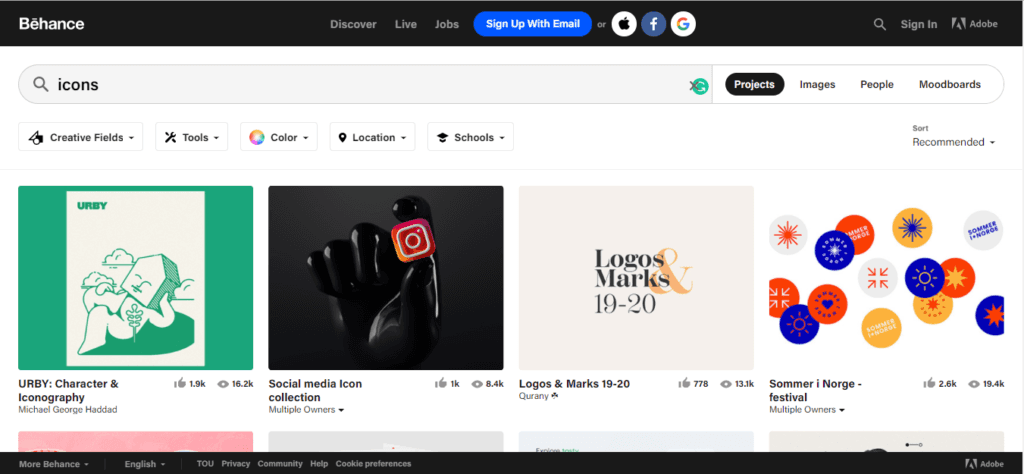Click the Adobe logo in footer
The image size is (1024, 474).
tap(984, 464)
